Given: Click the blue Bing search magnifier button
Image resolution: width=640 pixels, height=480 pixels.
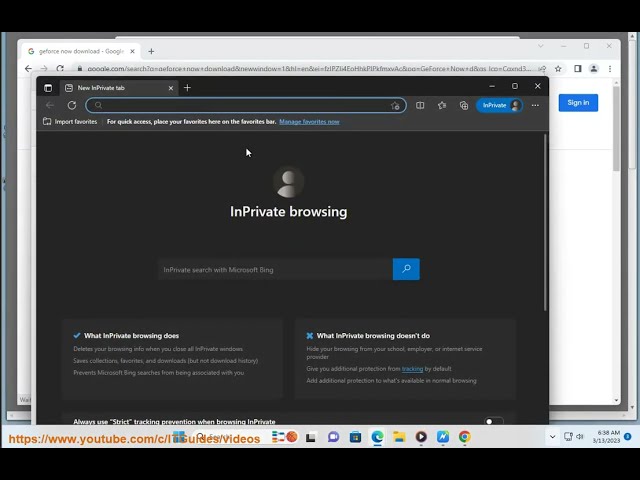Looking at the screenshot, I should click(406, 269).
